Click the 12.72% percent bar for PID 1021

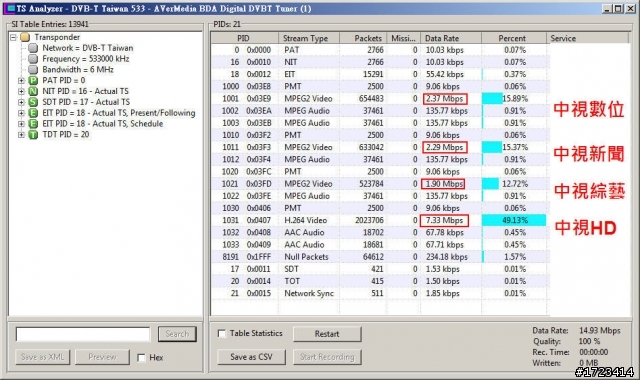coord(490,184)
